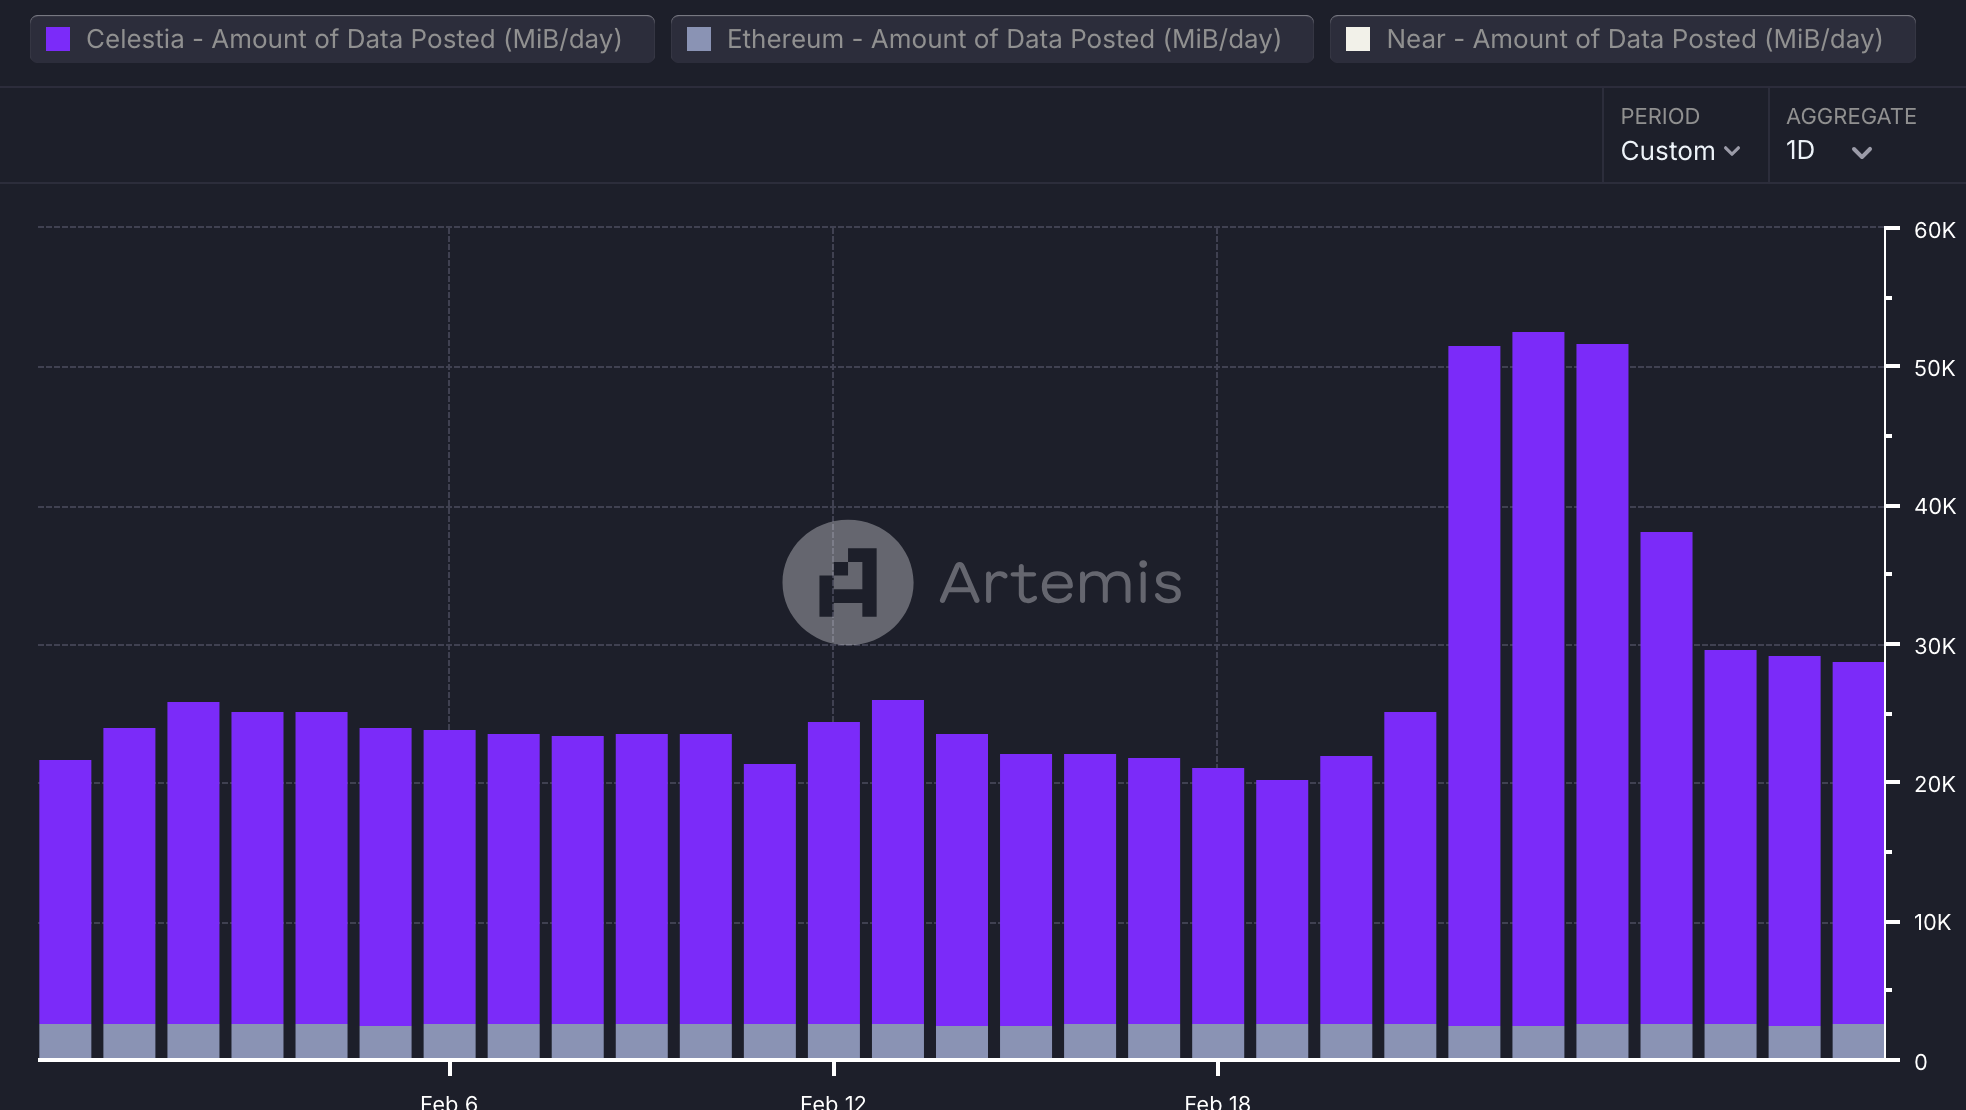This screenshot has width=1966, height=1110.
Task: Click the chevron next to Custom
Action: tap(1732, 151)
